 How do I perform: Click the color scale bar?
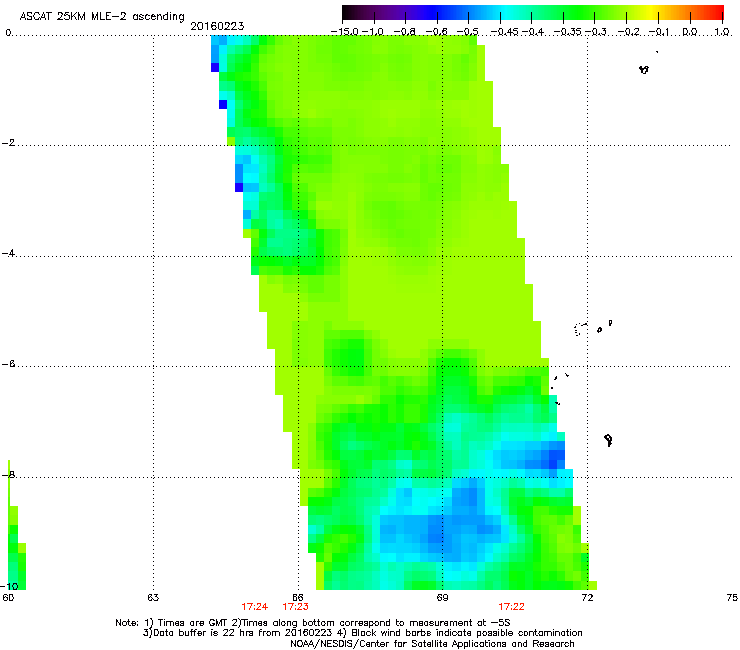(533, 13)
